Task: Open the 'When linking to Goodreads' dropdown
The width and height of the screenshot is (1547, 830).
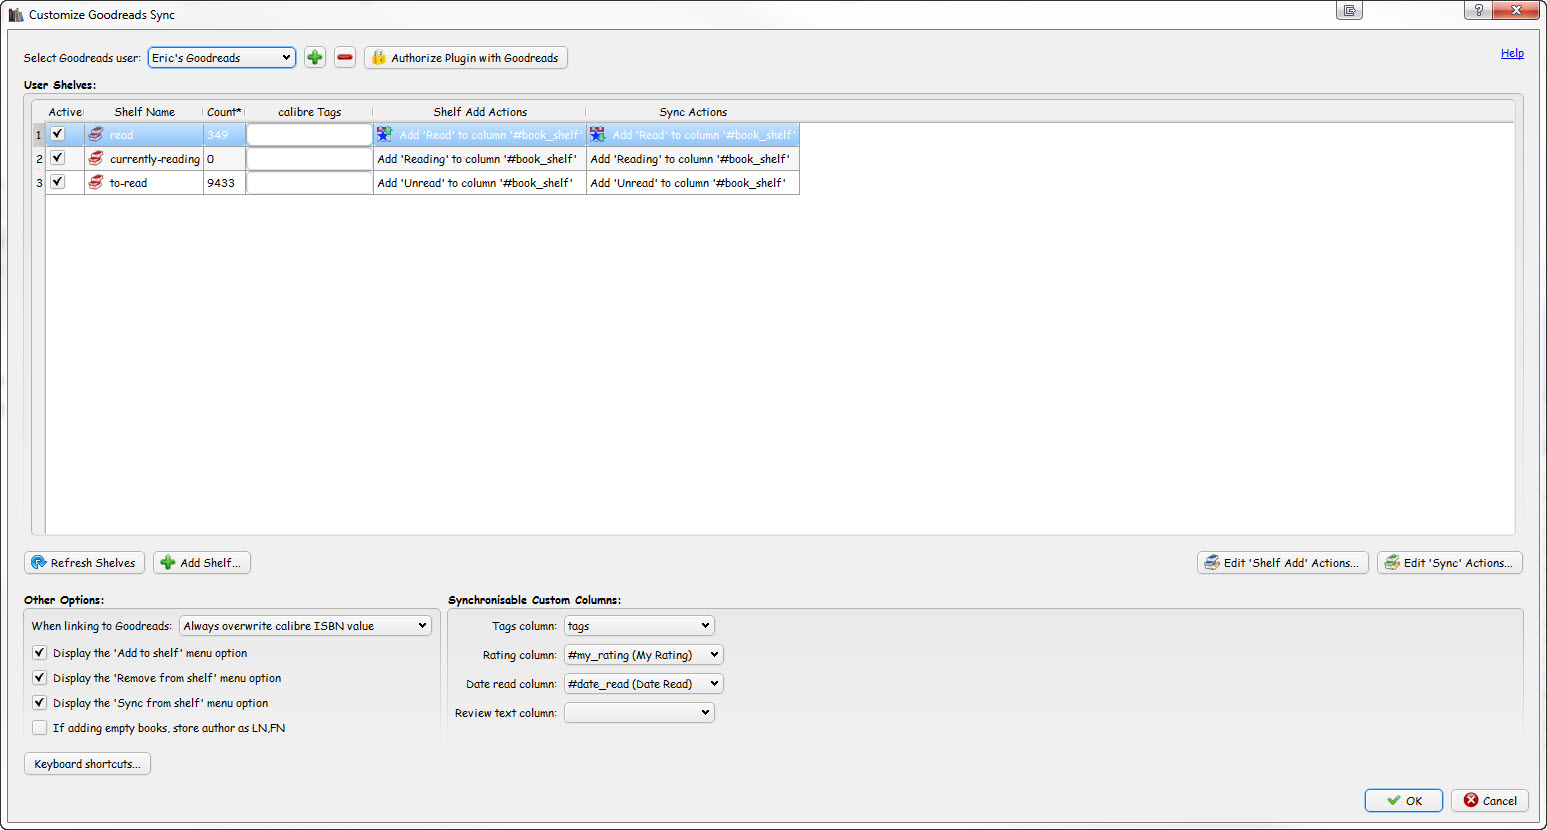Action: click(305, 626)
